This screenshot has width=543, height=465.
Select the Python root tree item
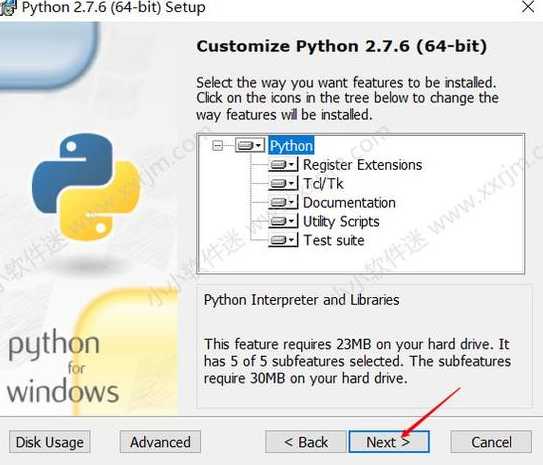point(291,146)
